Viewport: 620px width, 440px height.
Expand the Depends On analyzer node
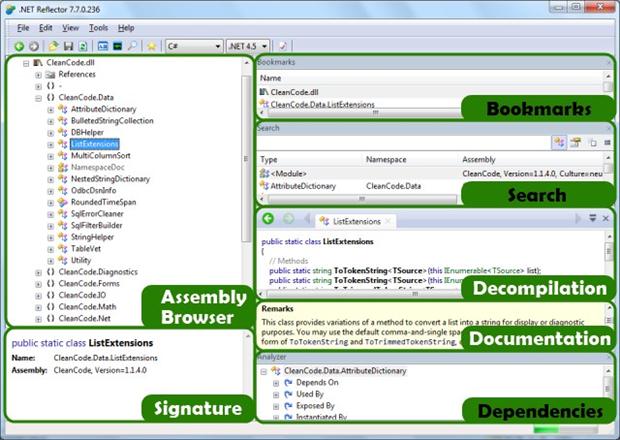[276, 383]
